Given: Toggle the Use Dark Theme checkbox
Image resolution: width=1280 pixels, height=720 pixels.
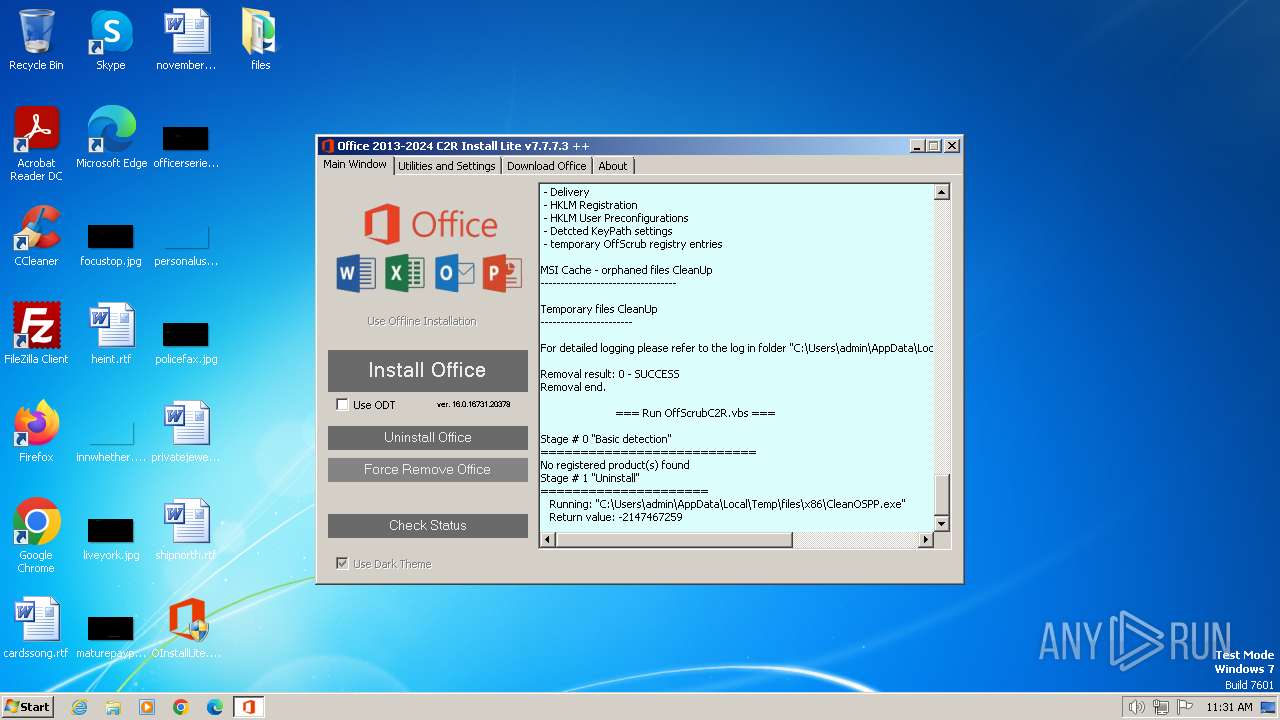Looking at the screenshot, I should (x=342, y=564).
